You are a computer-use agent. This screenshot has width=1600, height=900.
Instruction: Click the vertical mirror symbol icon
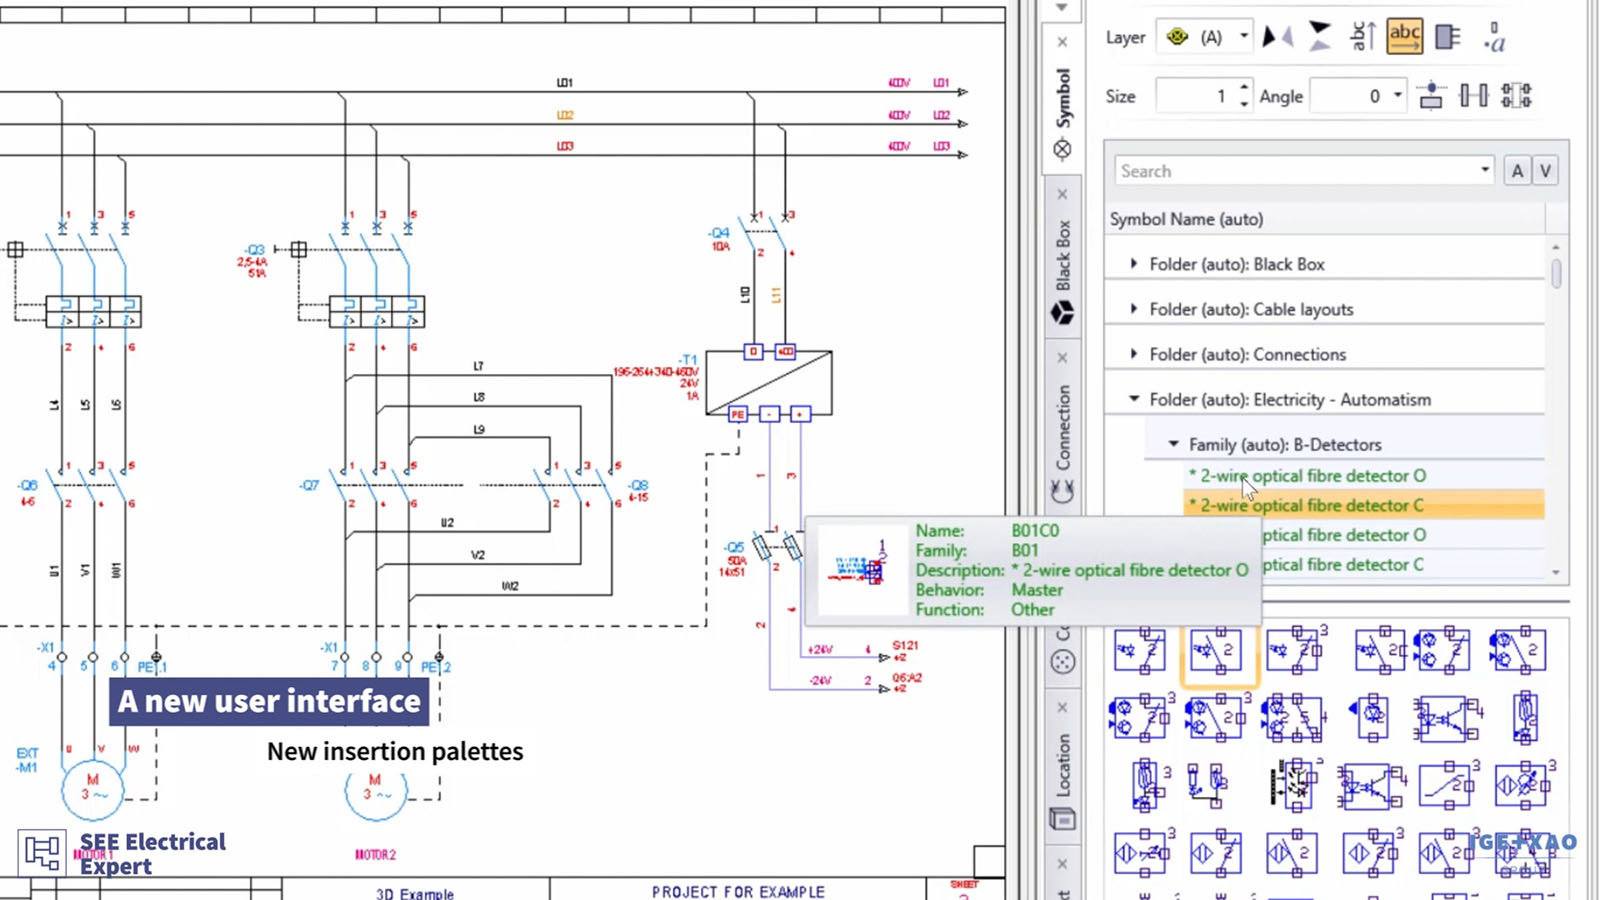pyautogui.click(x=1320, y=37)
